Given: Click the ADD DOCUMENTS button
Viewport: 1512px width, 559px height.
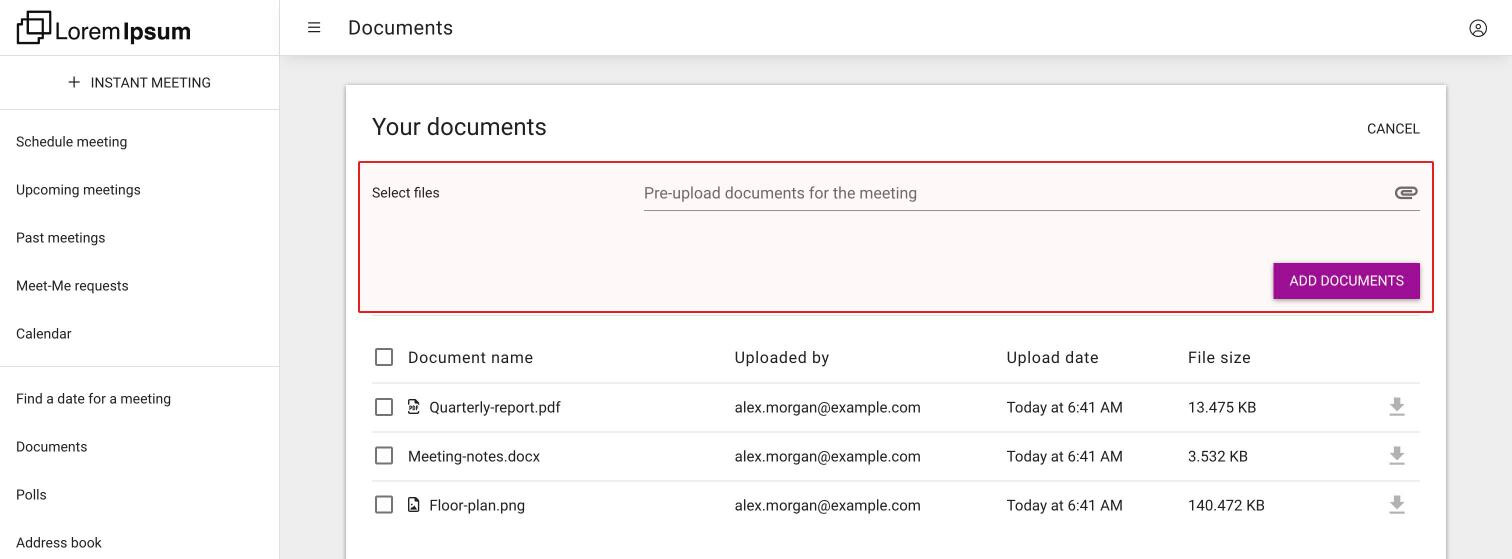Looking at the screenshot, I should click(1346, 281).
